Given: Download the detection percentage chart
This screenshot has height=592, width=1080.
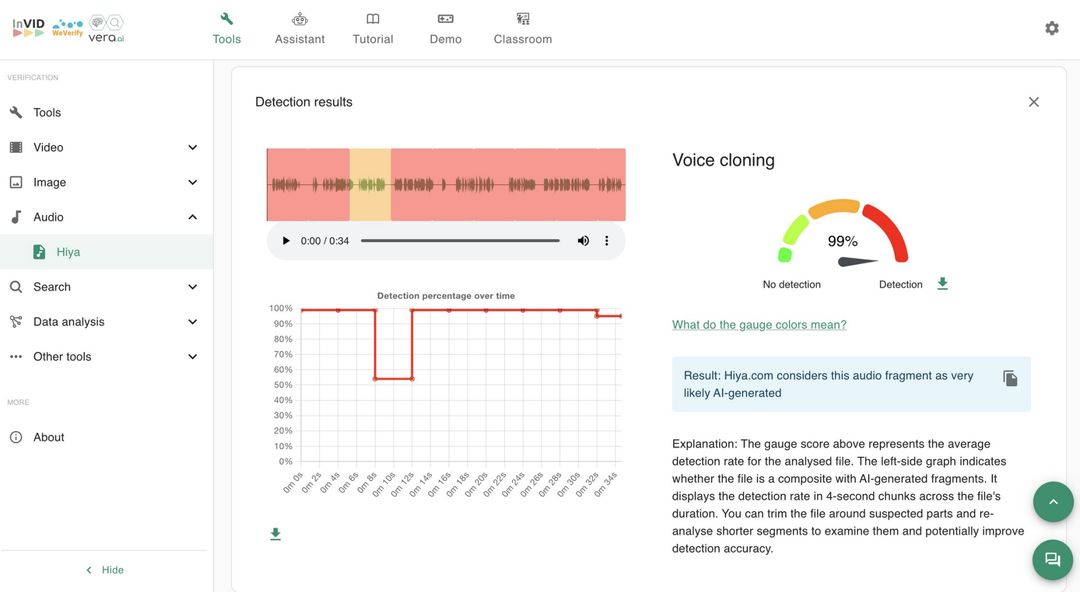Looking at the screenshot, I should click(x=275, y=534).
